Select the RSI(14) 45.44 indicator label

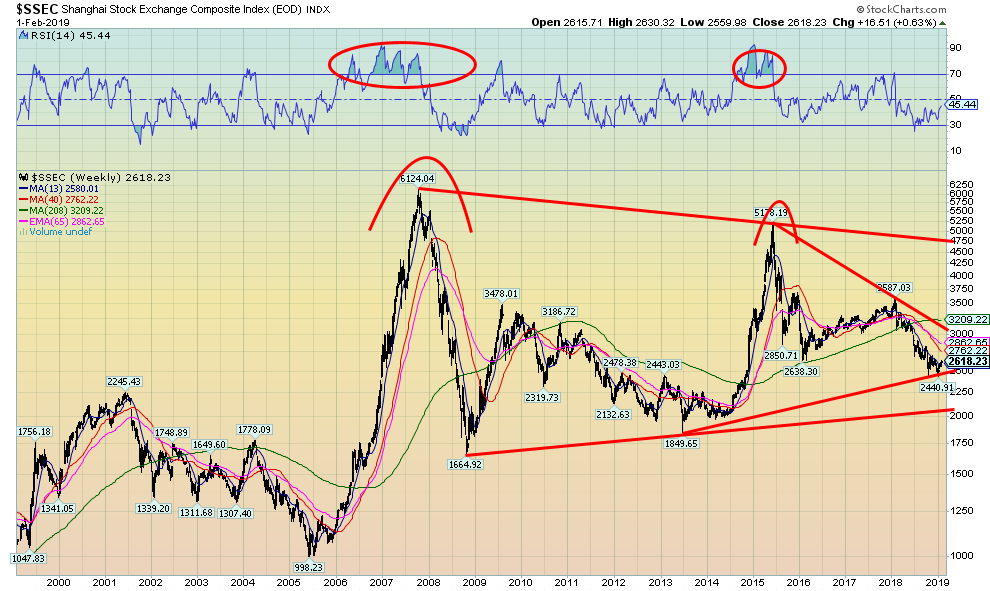55,34
